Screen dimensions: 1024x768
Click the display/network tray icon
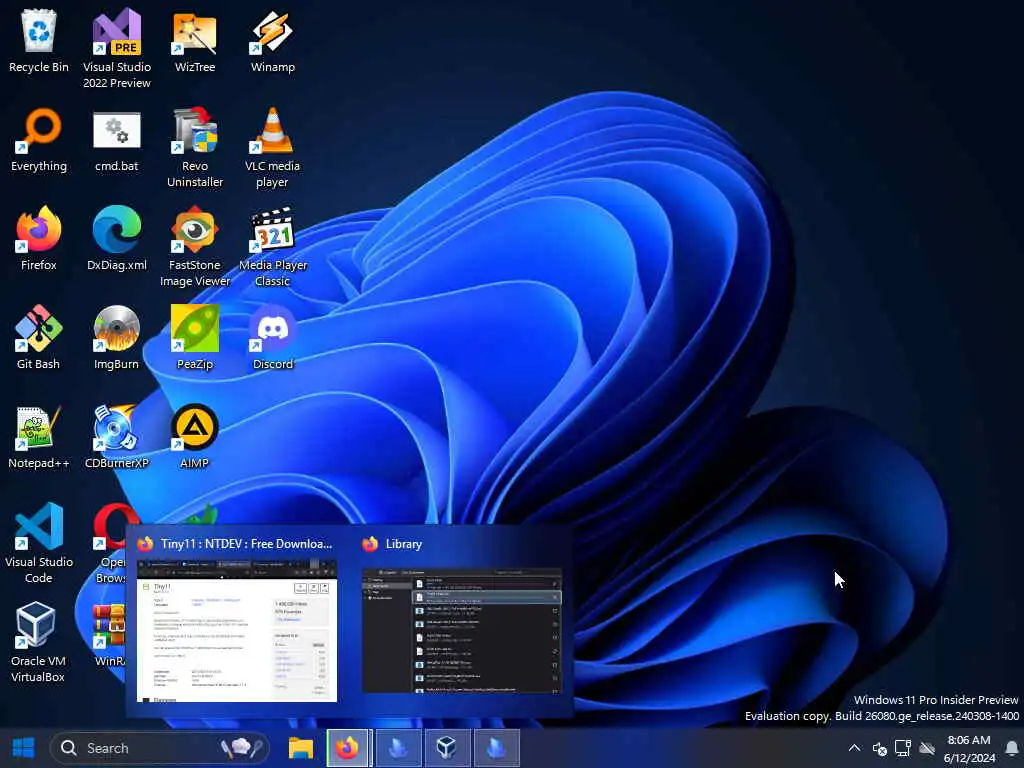[903, 748]
